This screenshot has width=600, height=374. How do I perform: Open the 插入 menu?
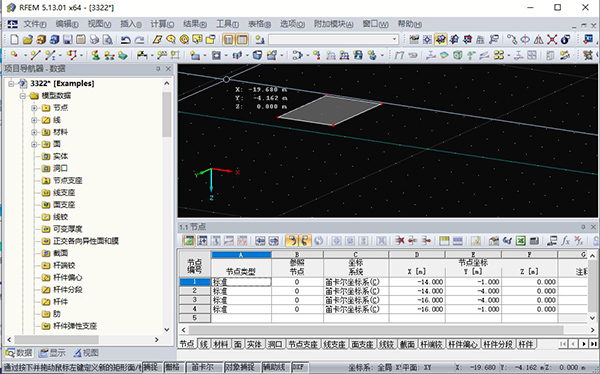[131, 24]
